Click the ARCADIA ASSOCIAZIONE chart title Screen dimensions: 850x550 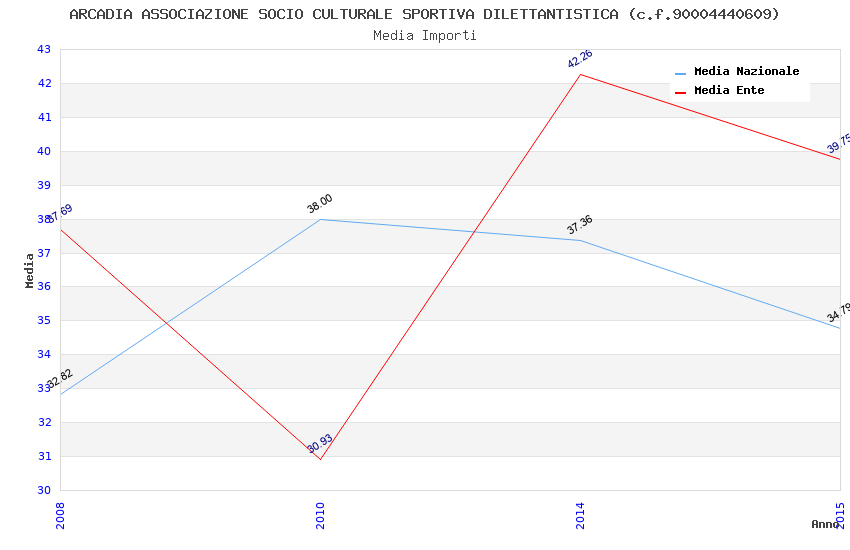(x=425, y=14)
